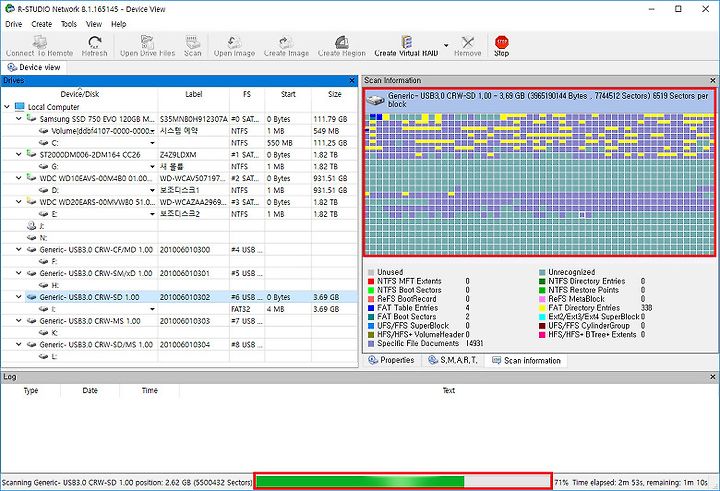Click the USB drive icon in scan header

click(376, 100)
